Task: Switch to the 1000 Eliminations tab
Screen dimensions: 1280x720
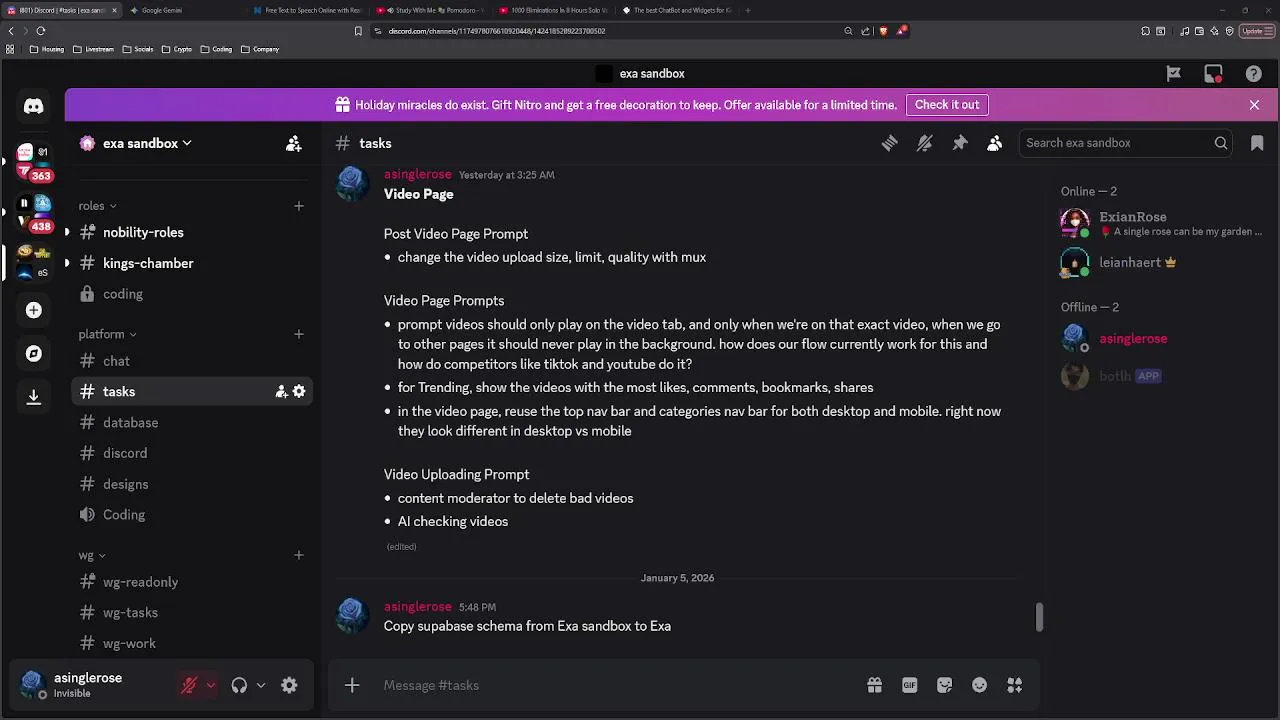Action: click(554, 10)
